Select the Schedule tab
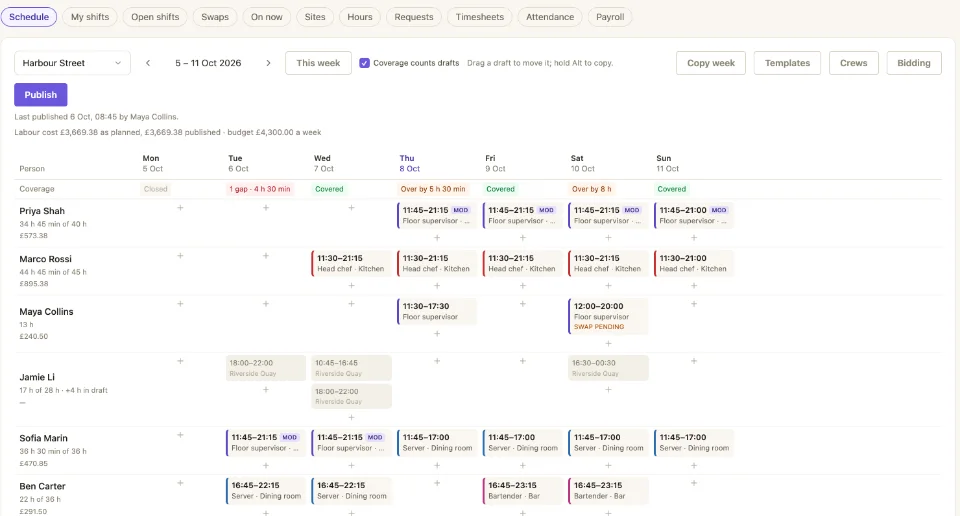Viewport: 960px width, 516px height. pos(29,17)
